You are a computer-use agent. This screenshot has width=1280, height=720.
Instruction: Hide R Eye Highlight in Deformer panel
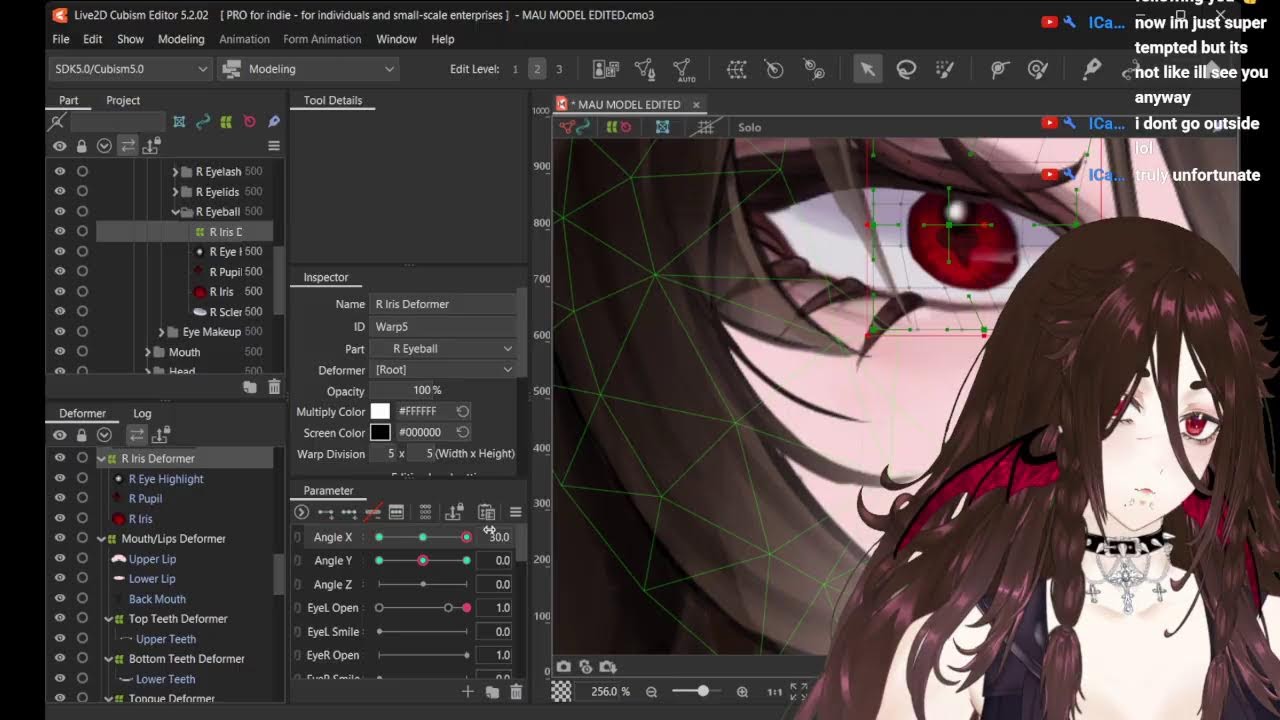point(59,478)
